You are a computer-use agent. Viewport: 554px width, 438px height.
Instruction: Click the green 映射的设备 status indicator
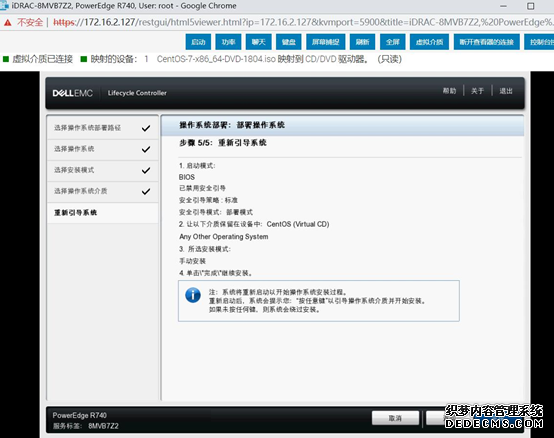(x=84, y=59)
